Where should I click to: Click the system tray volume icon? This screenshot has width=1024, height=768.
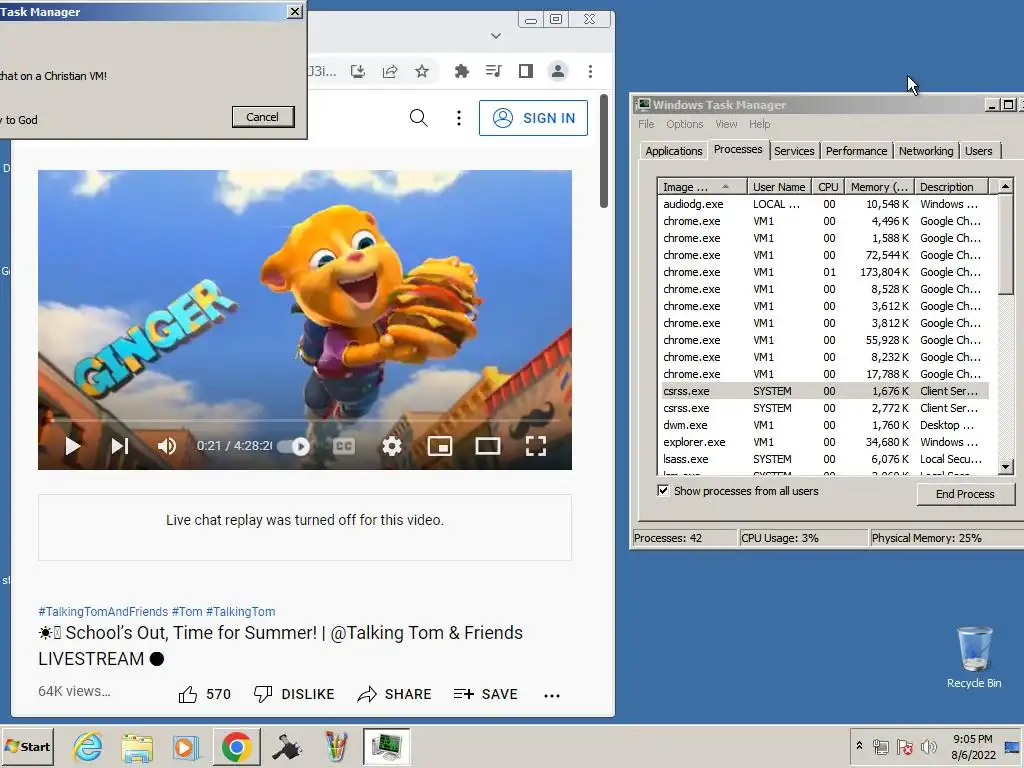(928, 746)
